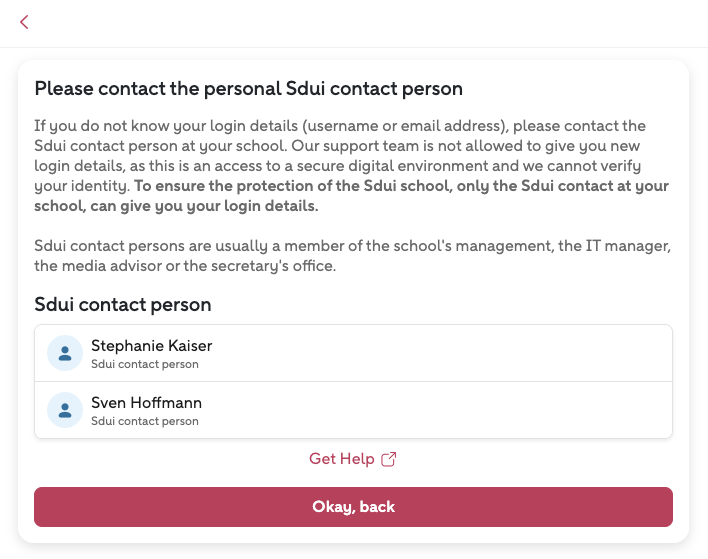
Task: Select the Stephanie Kaiser name text
Action: (x=151, y=346)
